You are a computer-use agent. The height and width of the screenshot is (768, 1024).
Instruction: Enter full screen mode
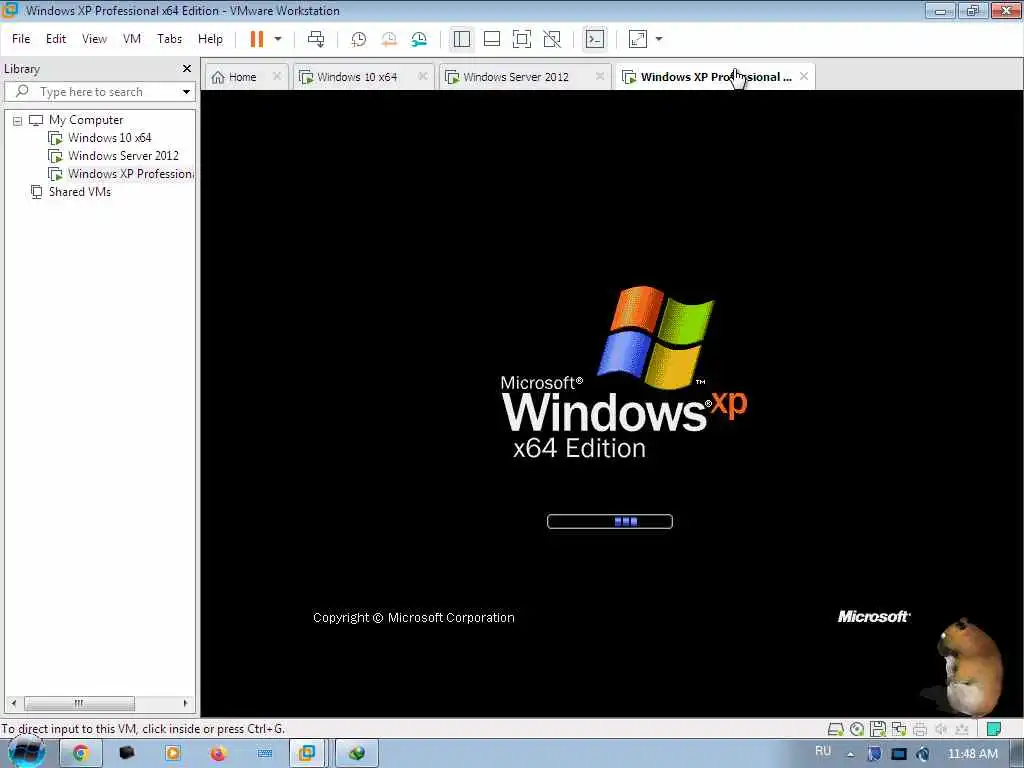tap(522, 39)
